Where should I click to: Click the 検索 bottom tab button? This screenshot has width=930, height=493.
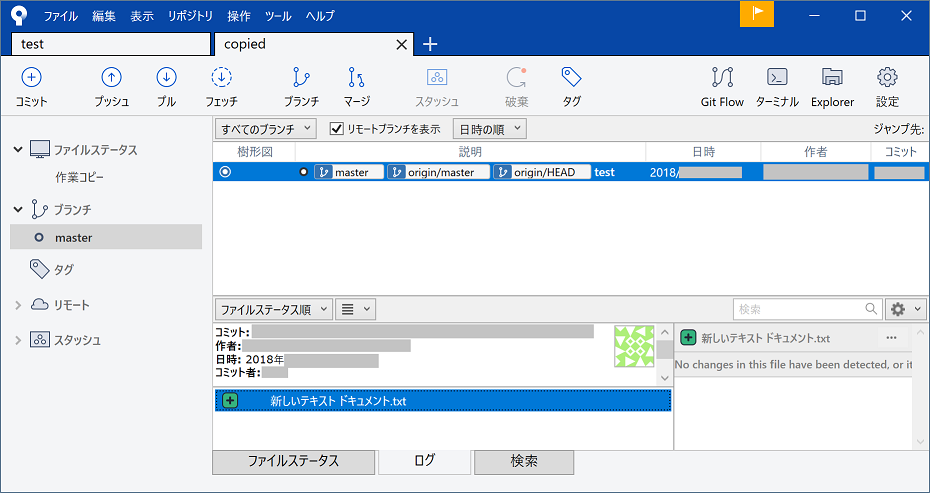pyautogui.click(x=523, y=461)
